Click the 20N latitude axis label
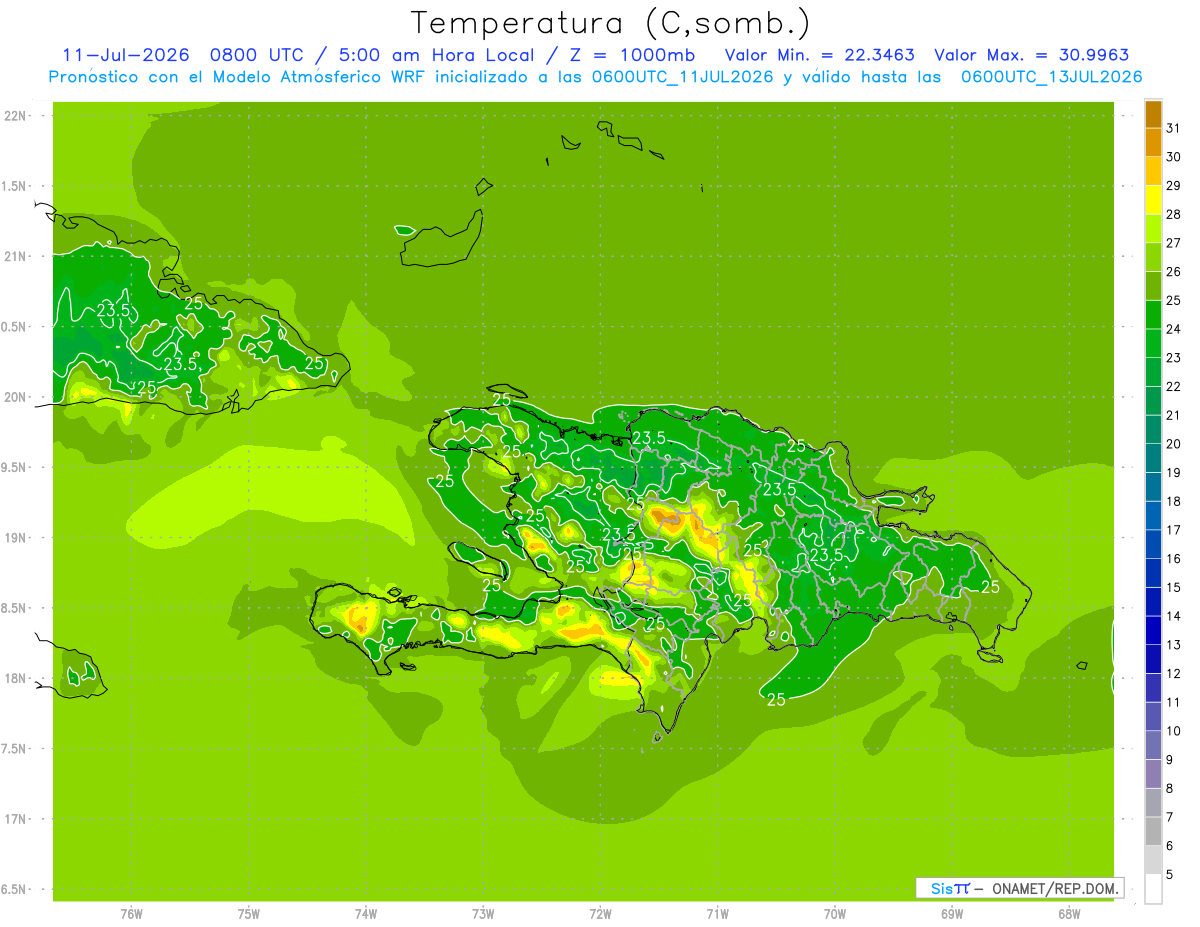1200x927 pixels. tap(16, 397)
